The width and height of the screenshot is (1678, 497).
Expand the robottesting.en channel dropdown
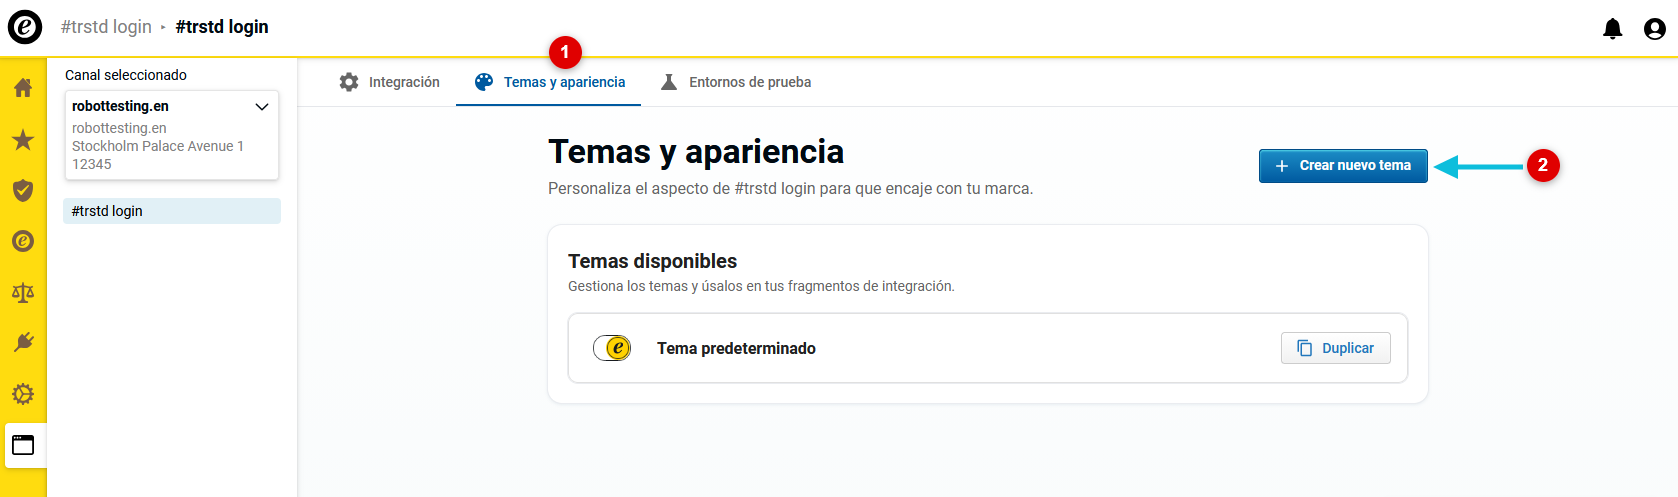[x=172, y=135]
